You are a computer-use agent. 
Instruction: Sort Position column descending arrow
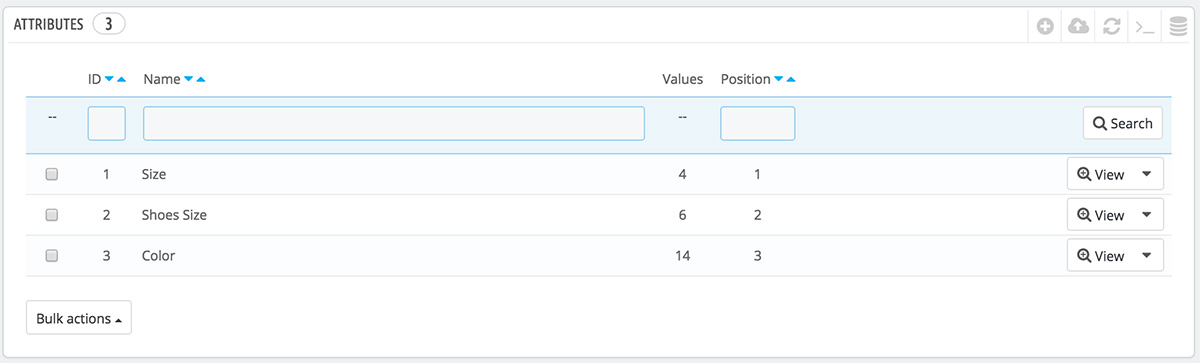[779, 79]
